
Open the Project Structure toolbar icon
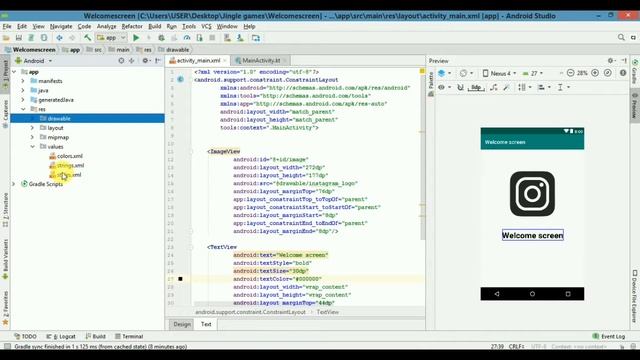(256, 38)
